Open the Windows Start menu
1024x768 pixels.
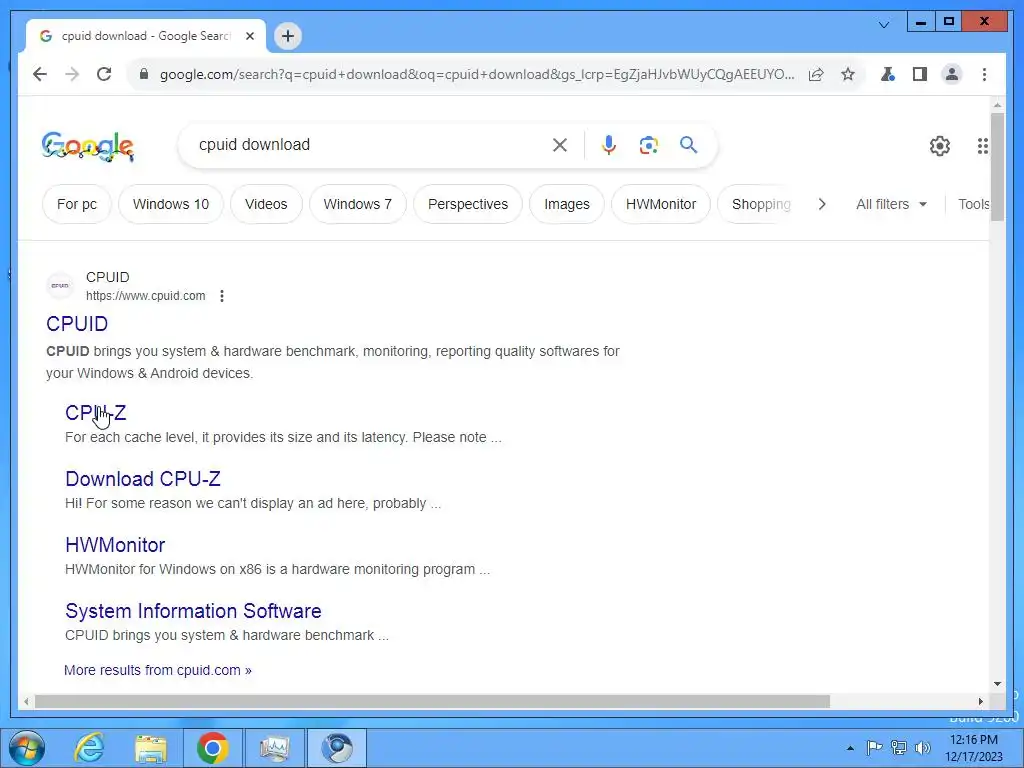[27, 748]
